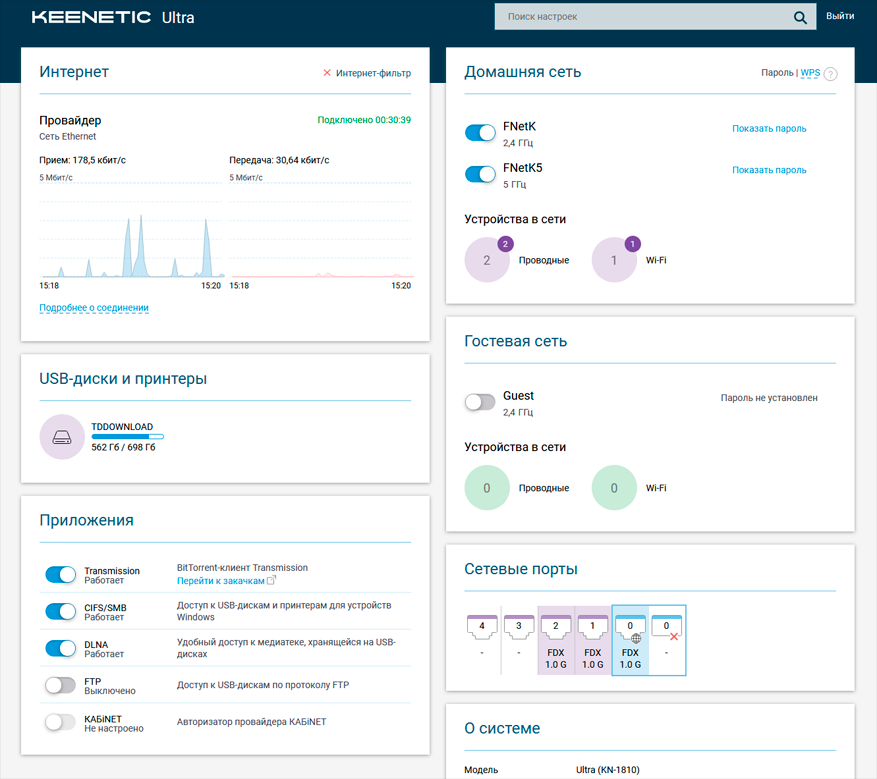Select network port 2 icon
Viewport: 877px width, 779px height.
click(555, 627)
